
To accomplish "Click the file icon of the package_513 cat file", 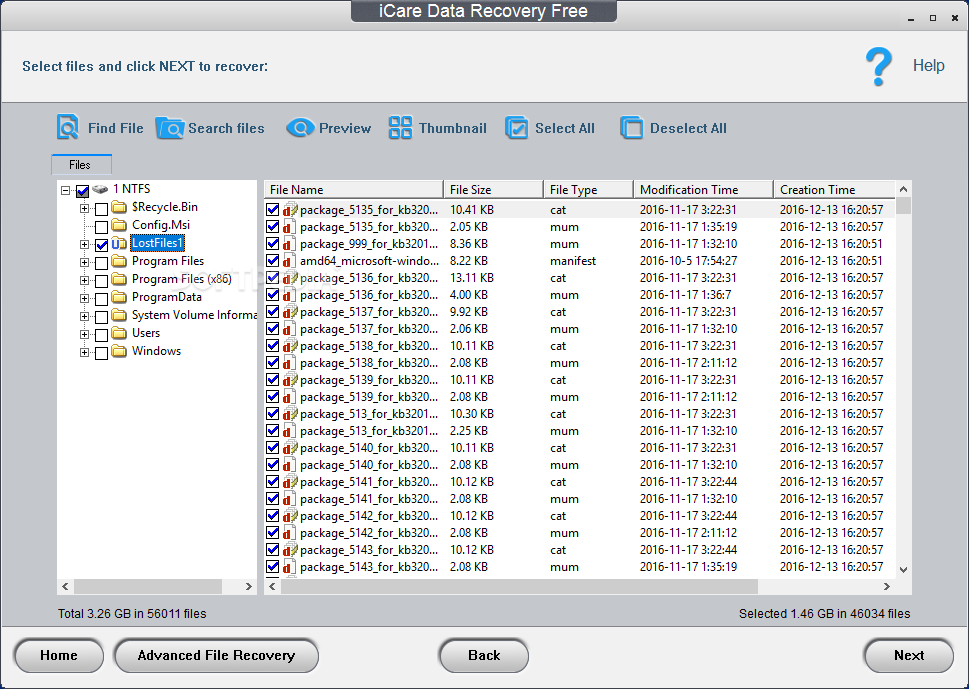I will (x=290, y=413).
